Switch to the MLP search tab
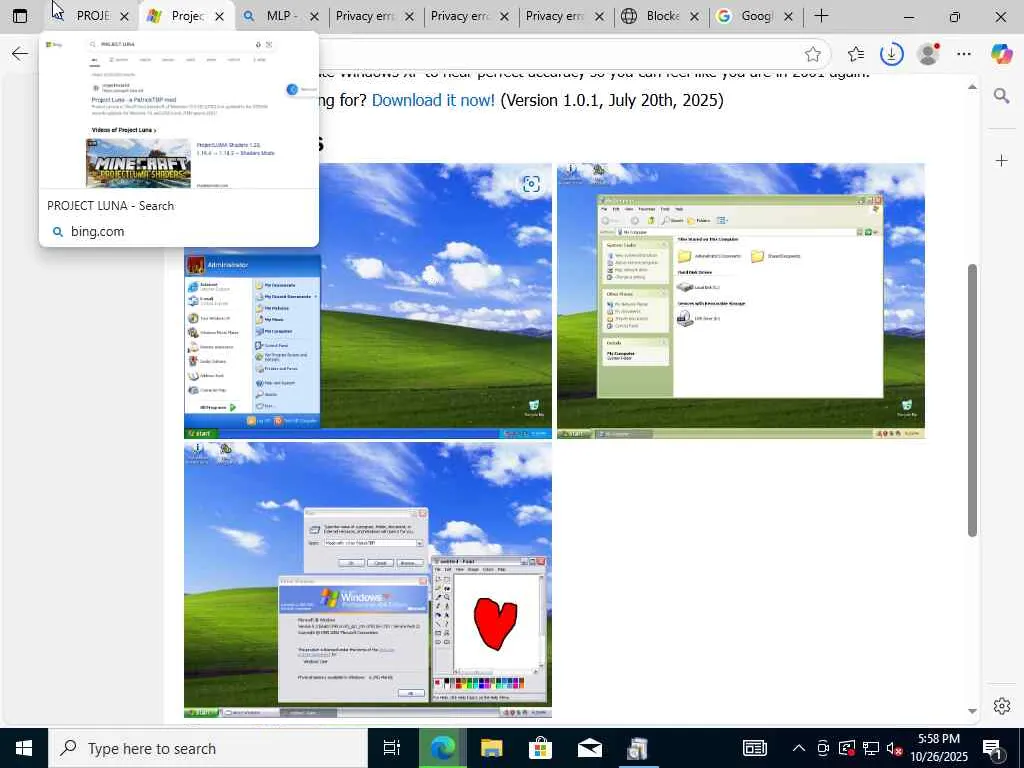 click(281, 16)
